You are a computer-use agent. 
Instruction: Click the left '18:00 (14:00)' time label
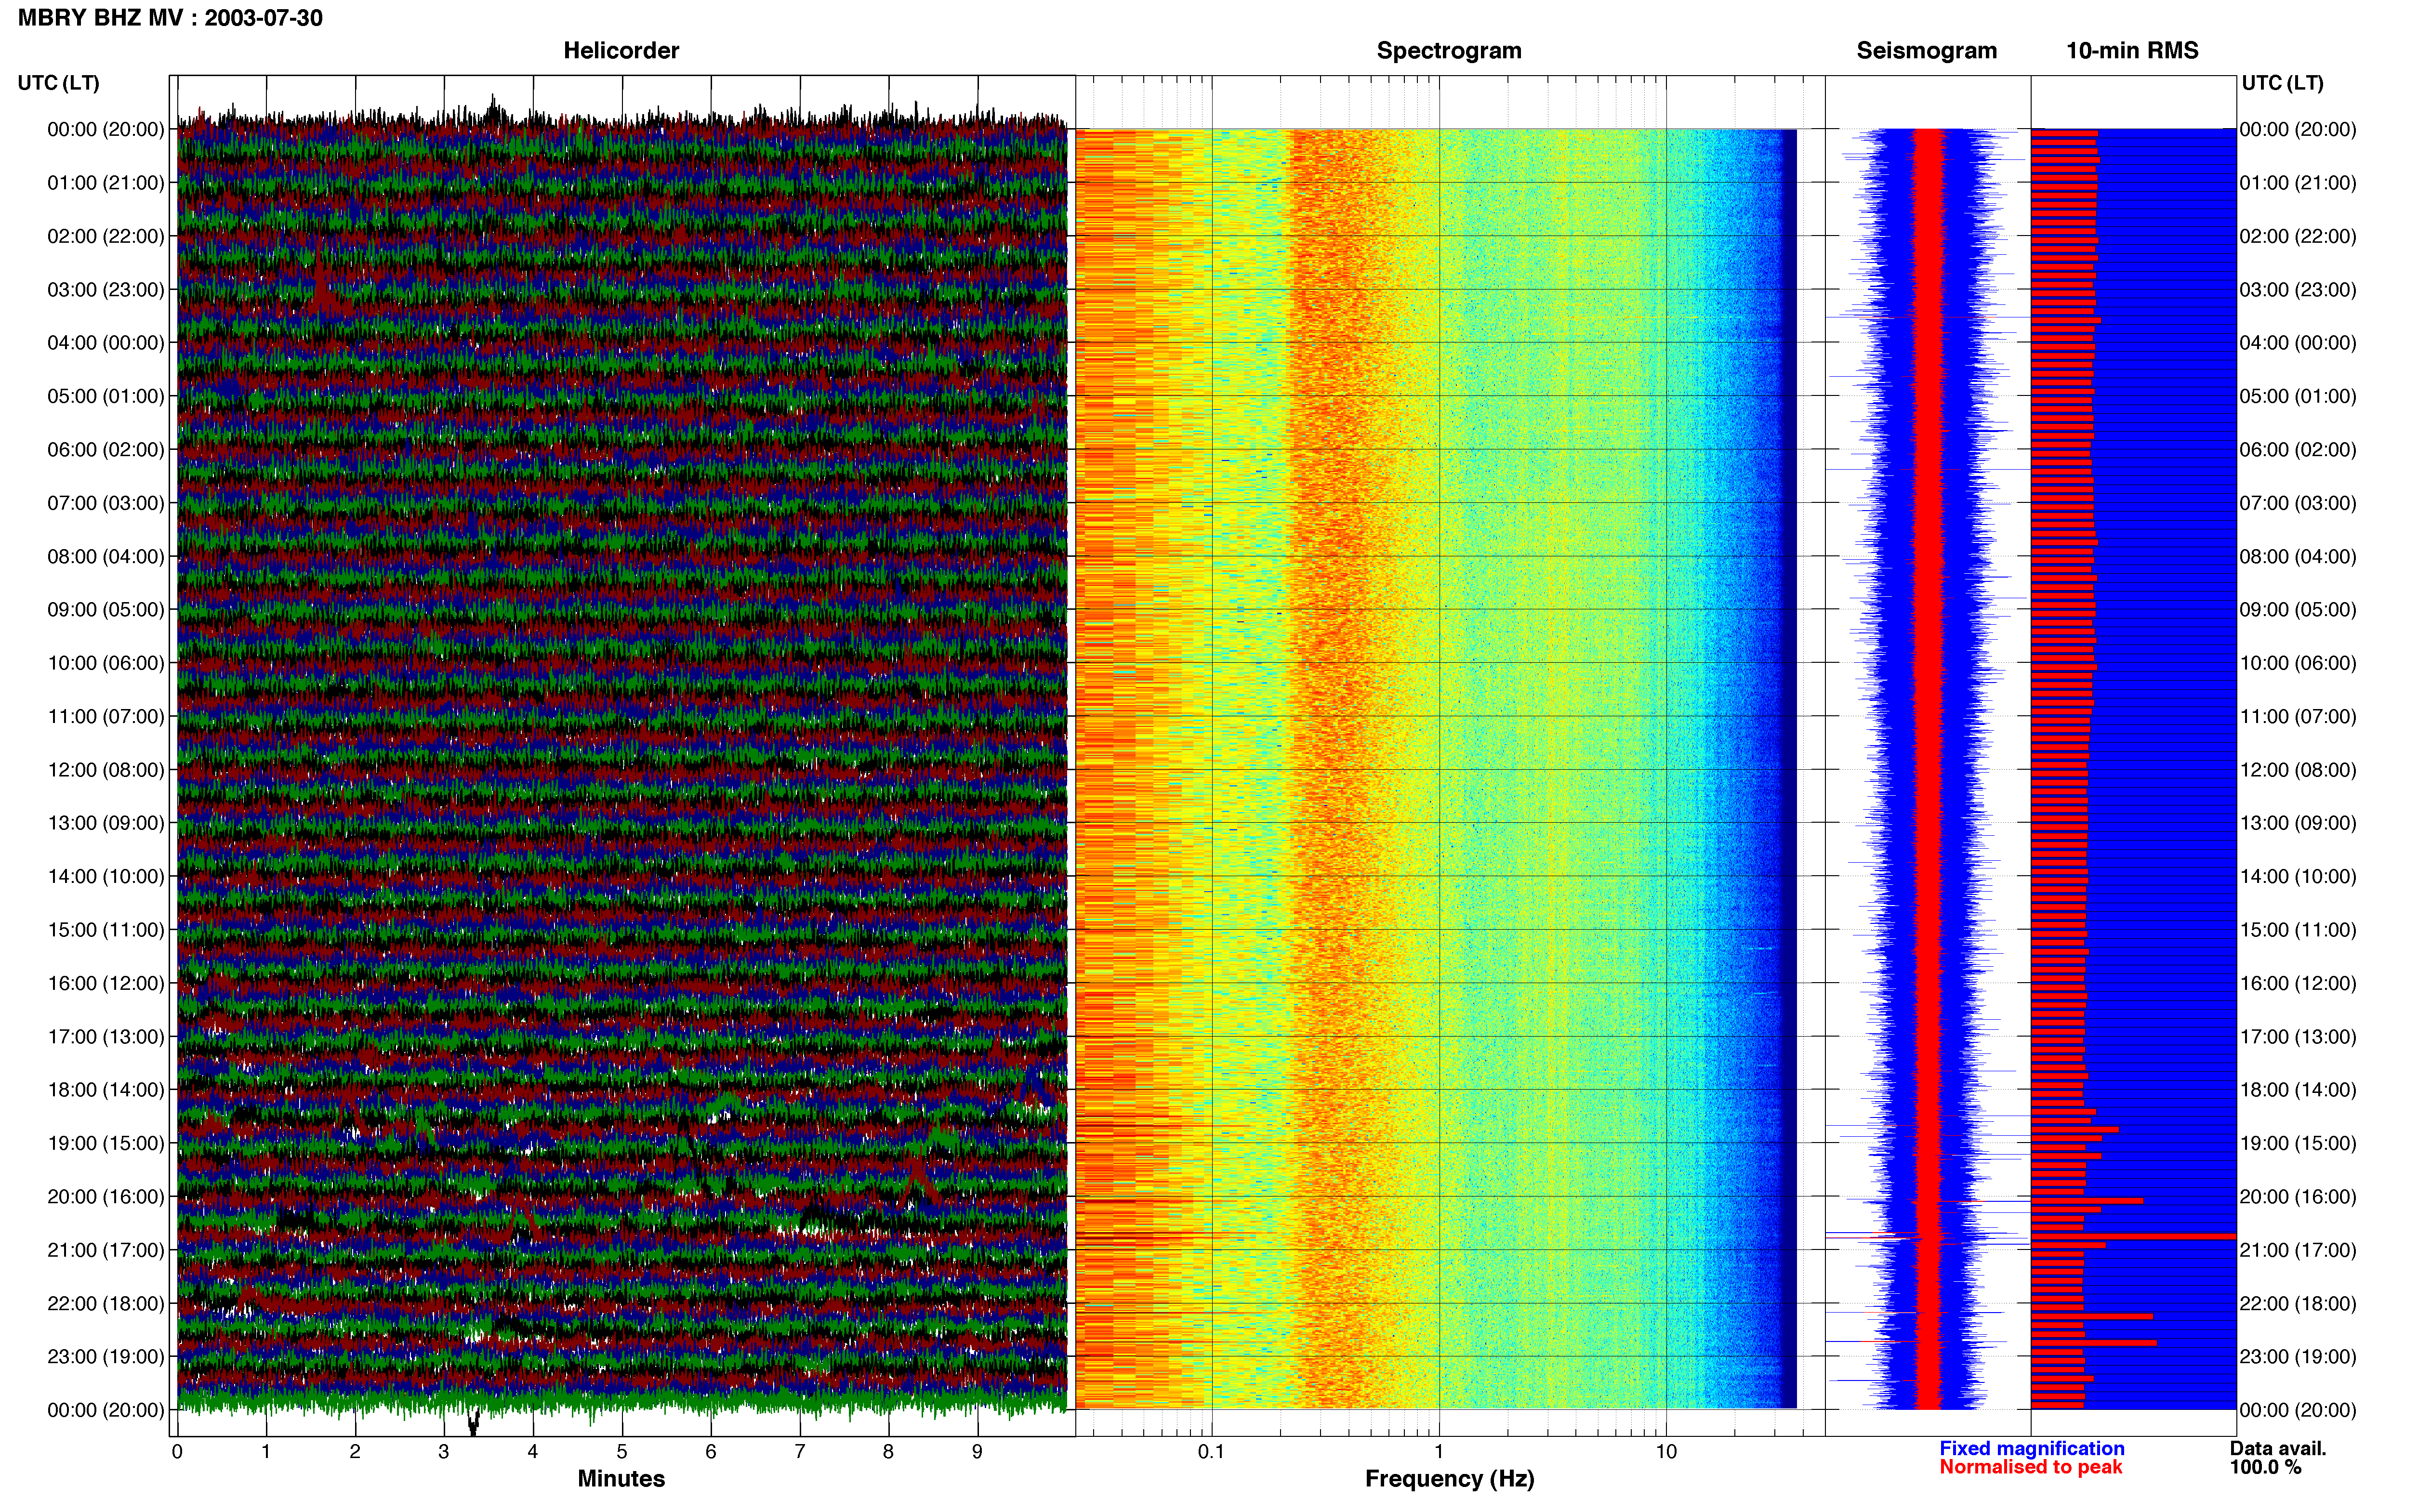tap(106, 1090)
